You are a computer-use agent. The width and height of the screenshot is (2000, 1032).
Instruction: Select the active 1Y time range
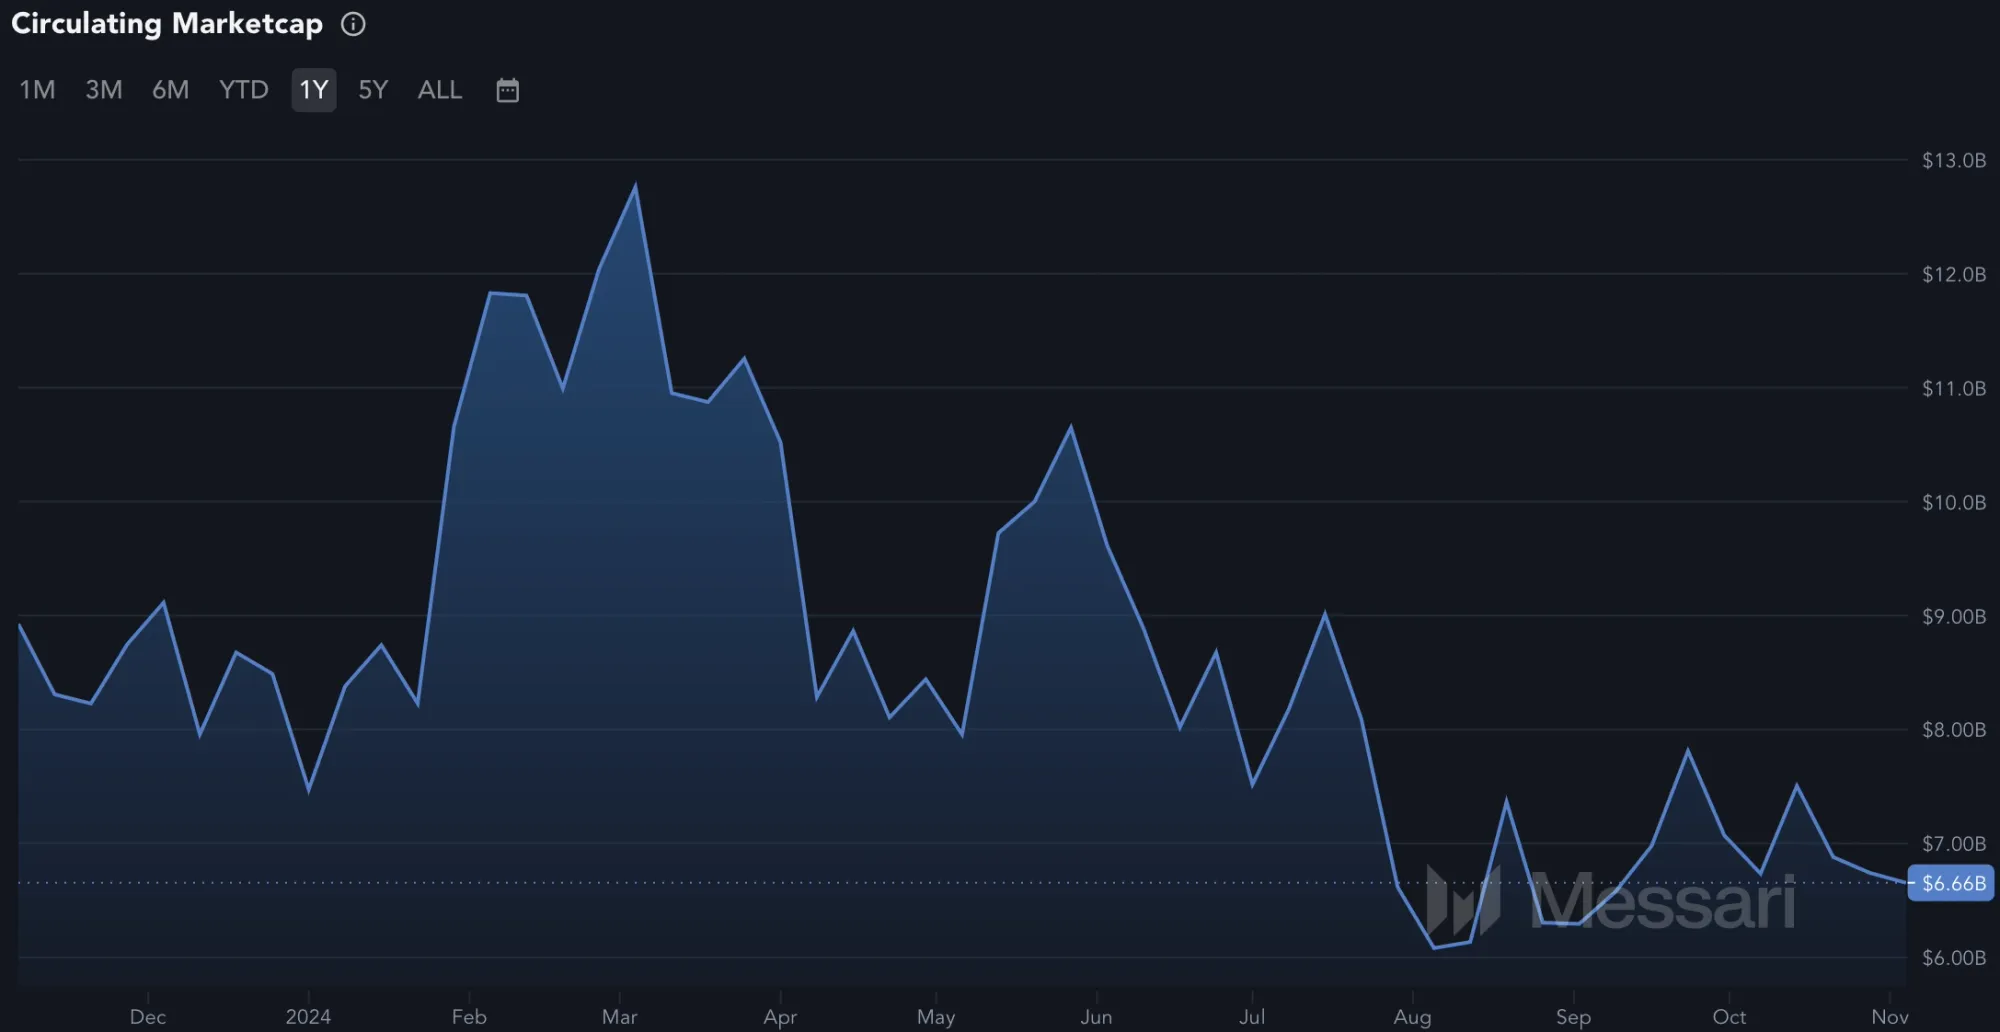(x=314, y=90)
